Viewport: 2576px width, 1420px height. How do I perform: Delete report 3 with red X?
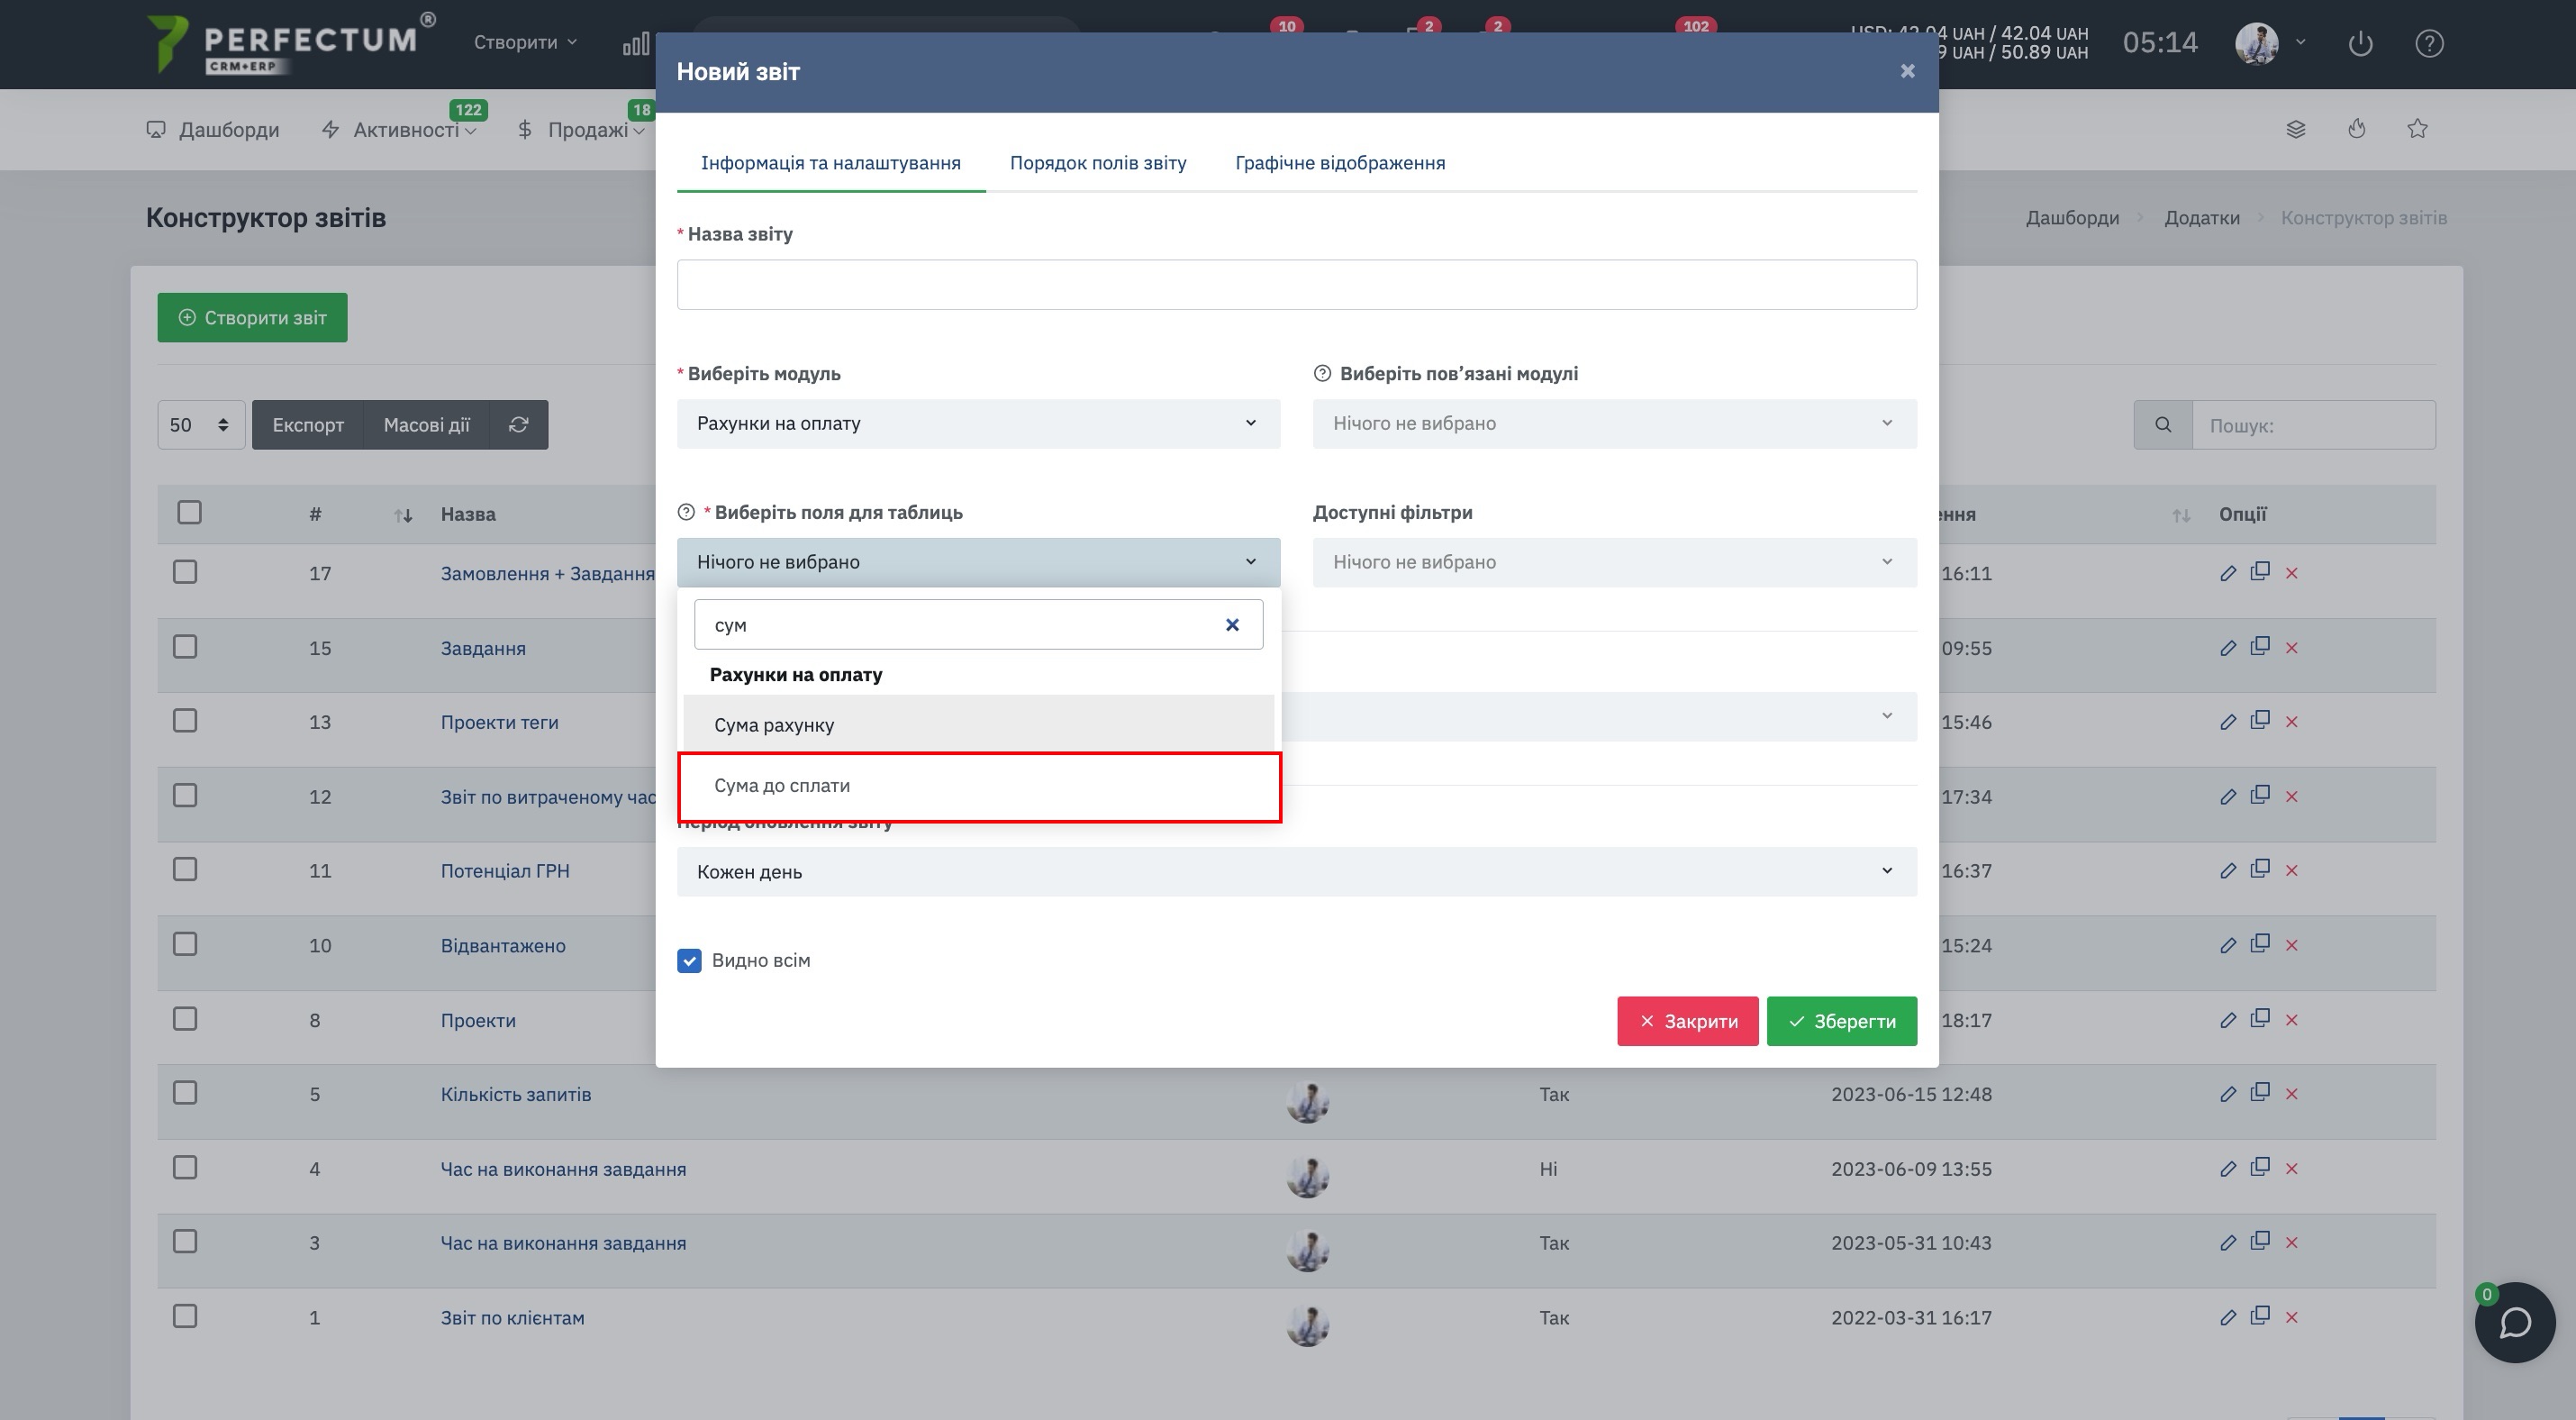click(2292, 1243)
